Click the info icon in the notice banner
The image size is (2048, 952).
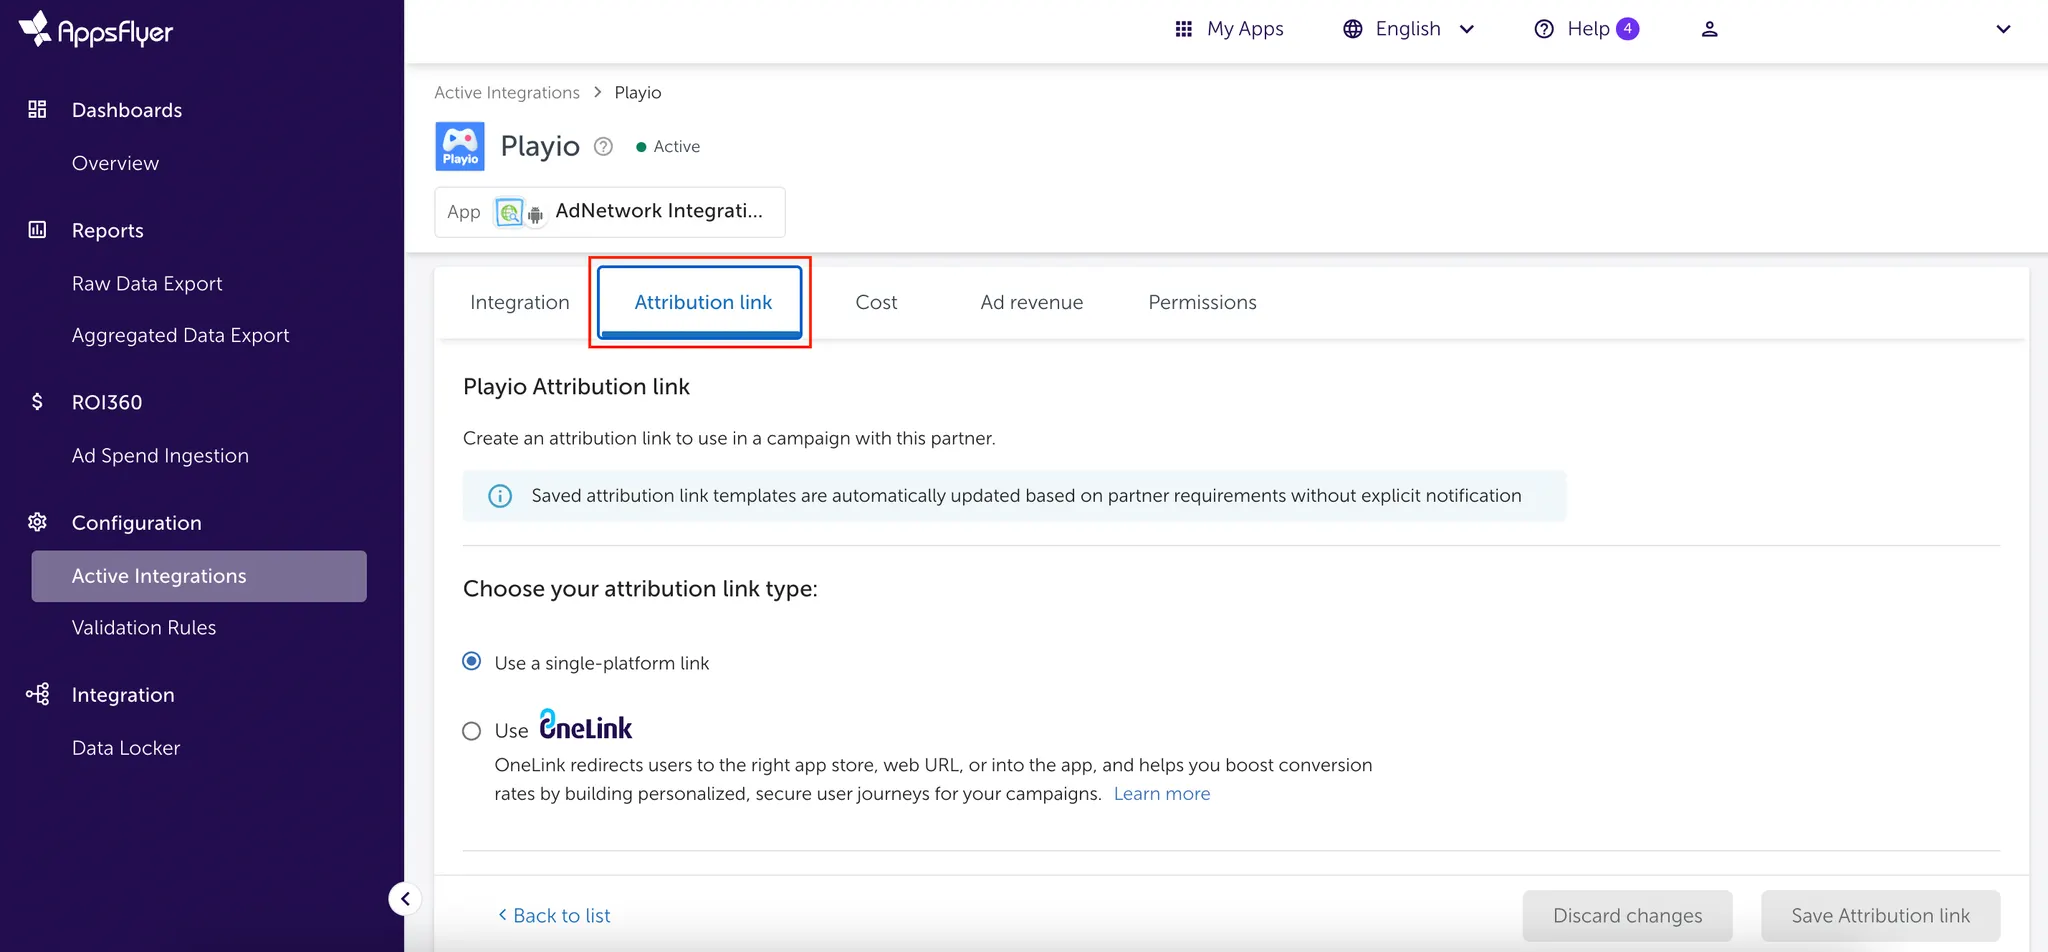tap(500, 496)
